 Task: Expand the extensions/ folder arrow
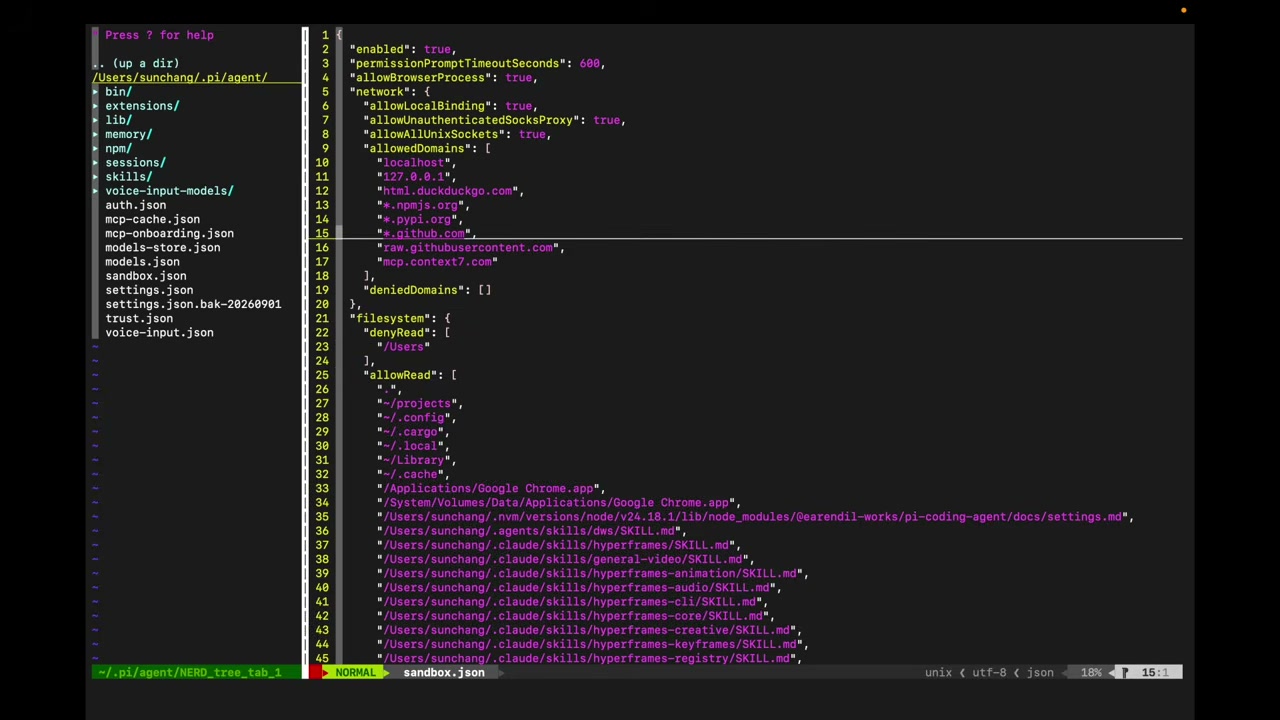coord(96,106)
